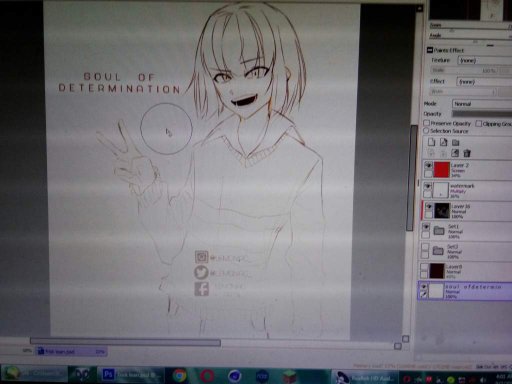The image size is (512, 384).
Task: Delete the selected layer with trash icon
Action: coord(467,153)
